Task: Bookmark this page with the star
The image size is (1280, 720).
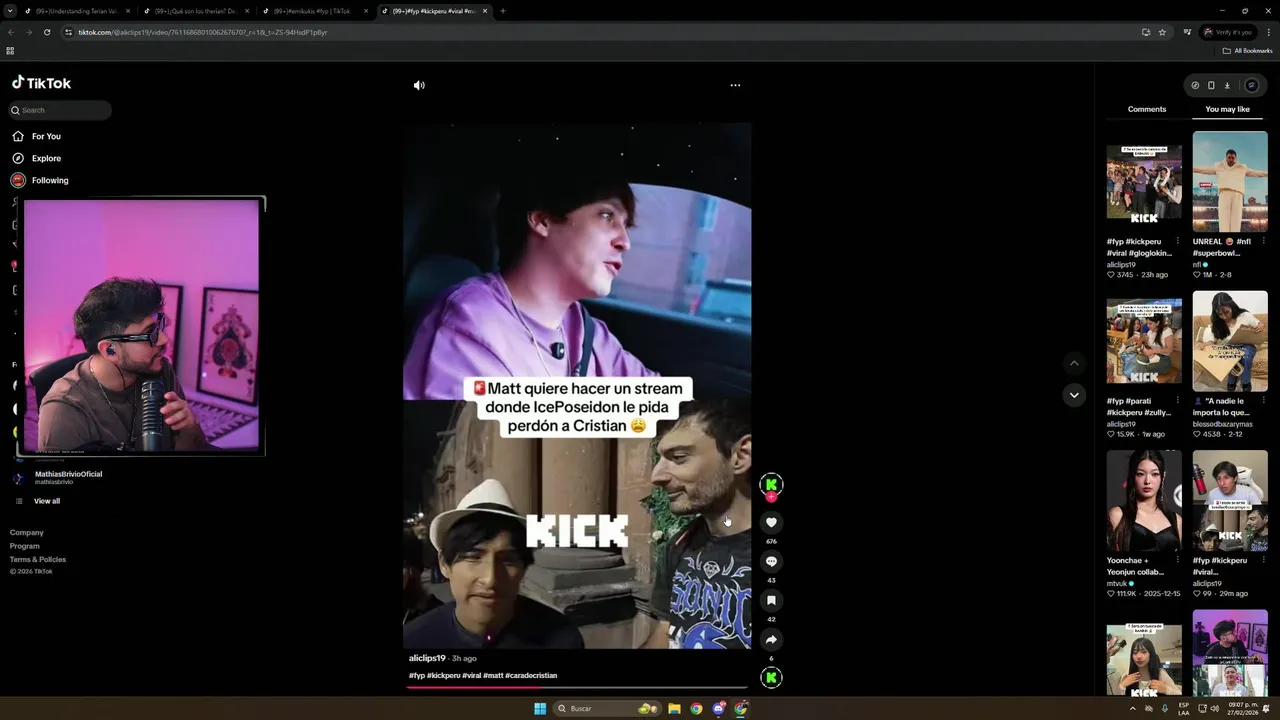Action: (x=1162, y=32)
